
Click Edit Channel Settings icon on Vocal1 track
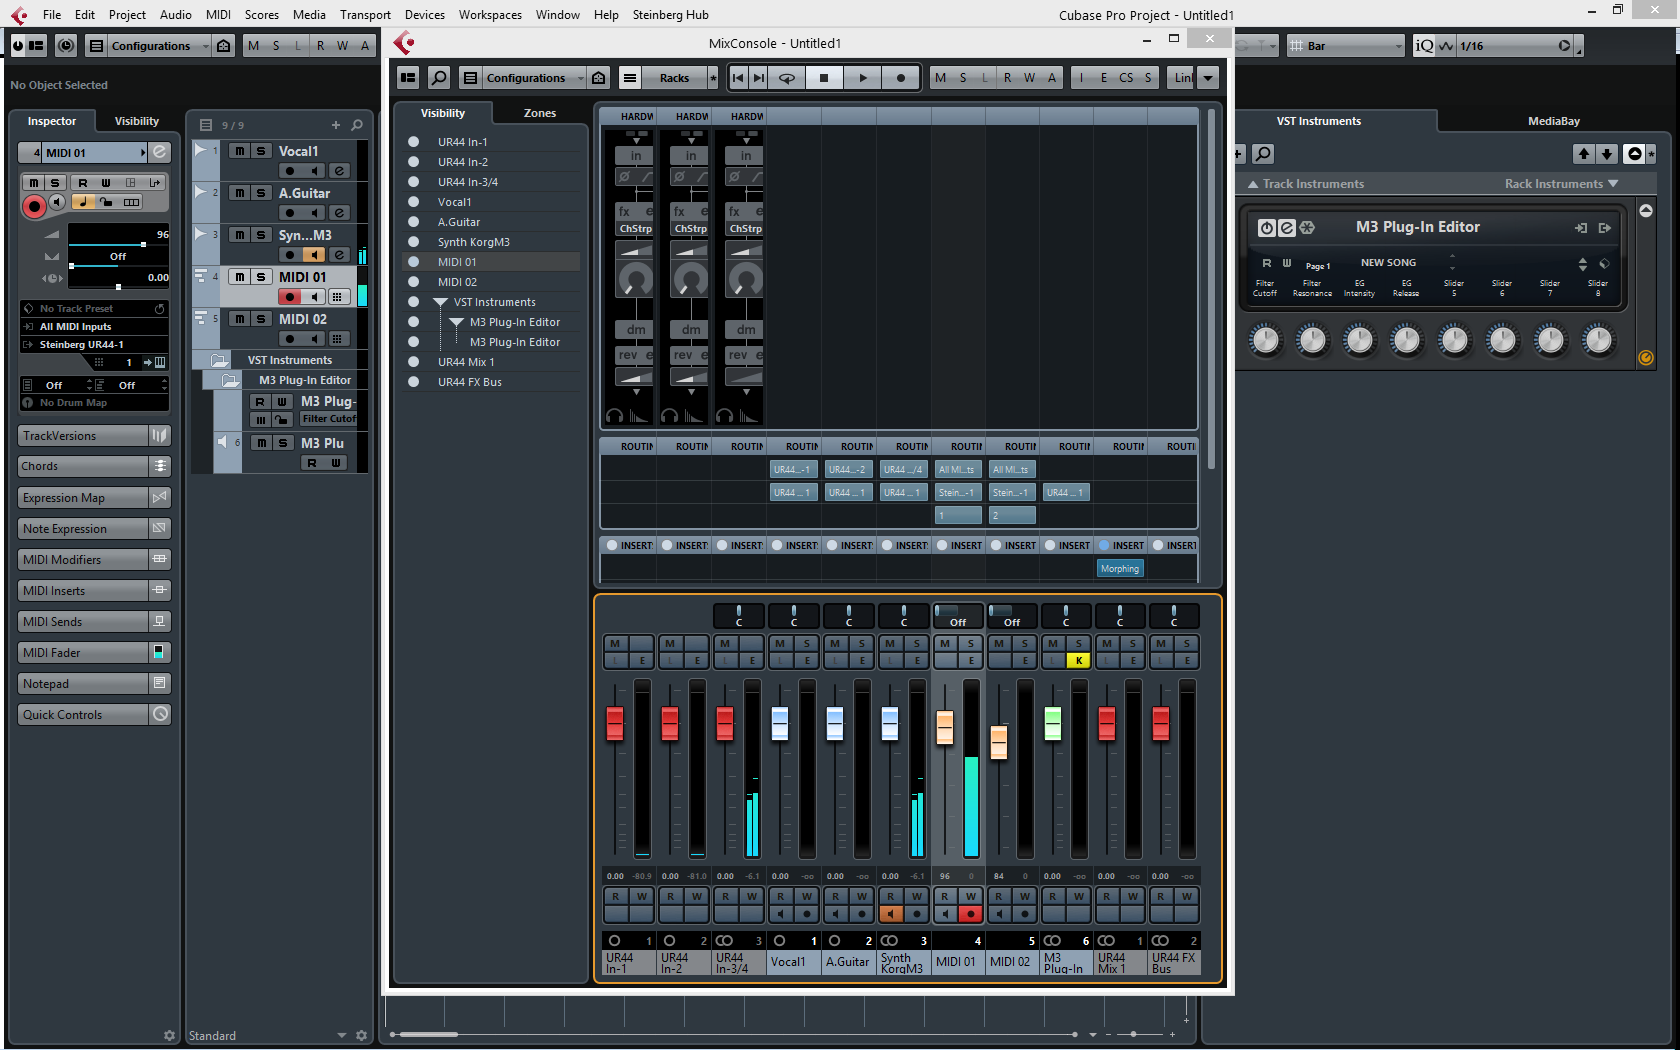tap(339, 171)
